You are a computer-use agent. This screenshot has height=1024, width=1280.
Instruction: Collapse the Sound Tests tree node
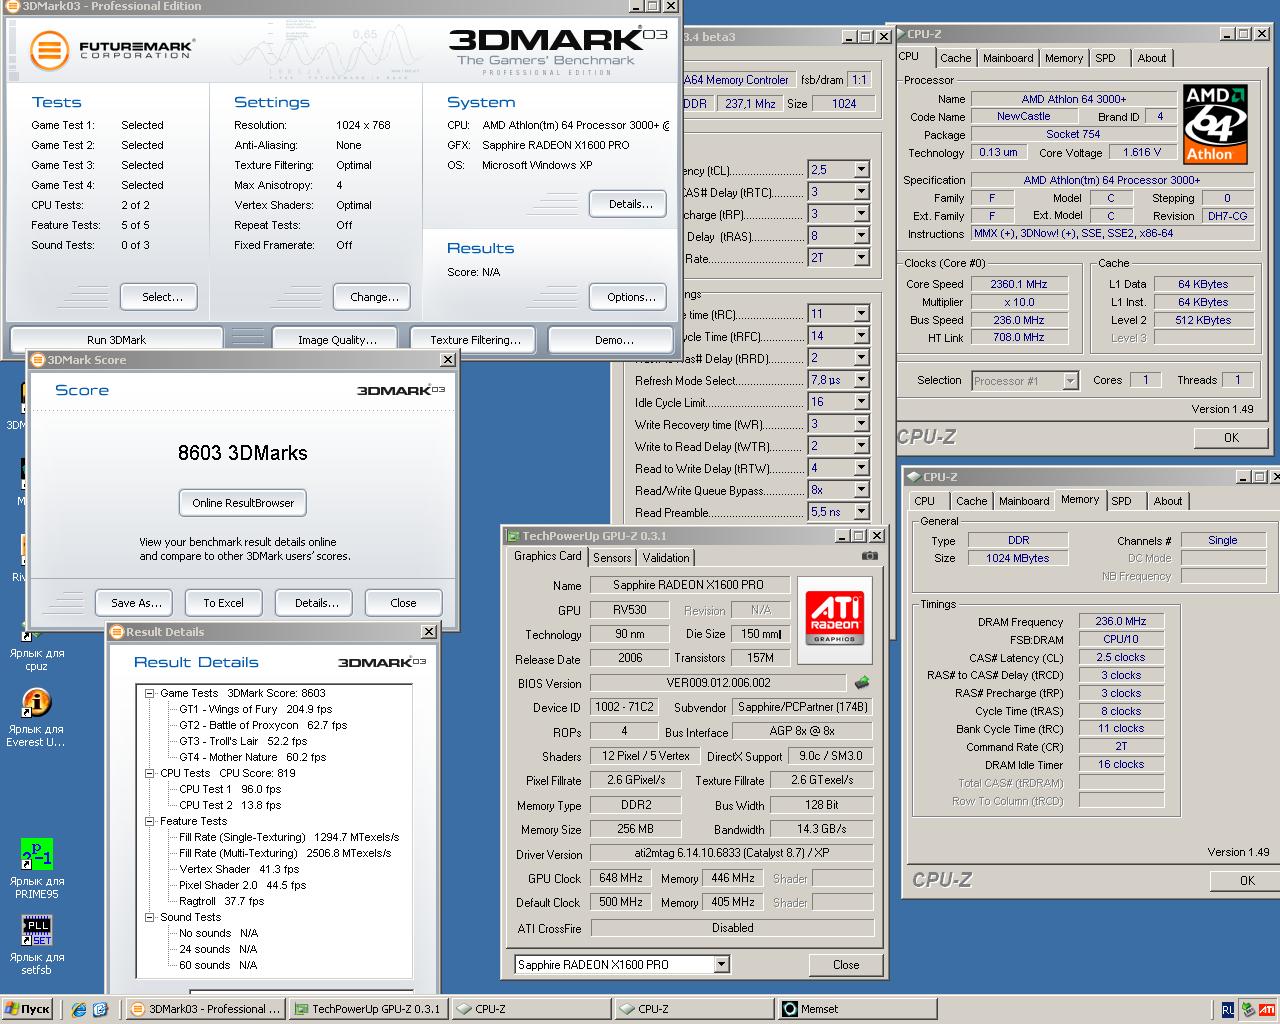click(x=149, y=917)
